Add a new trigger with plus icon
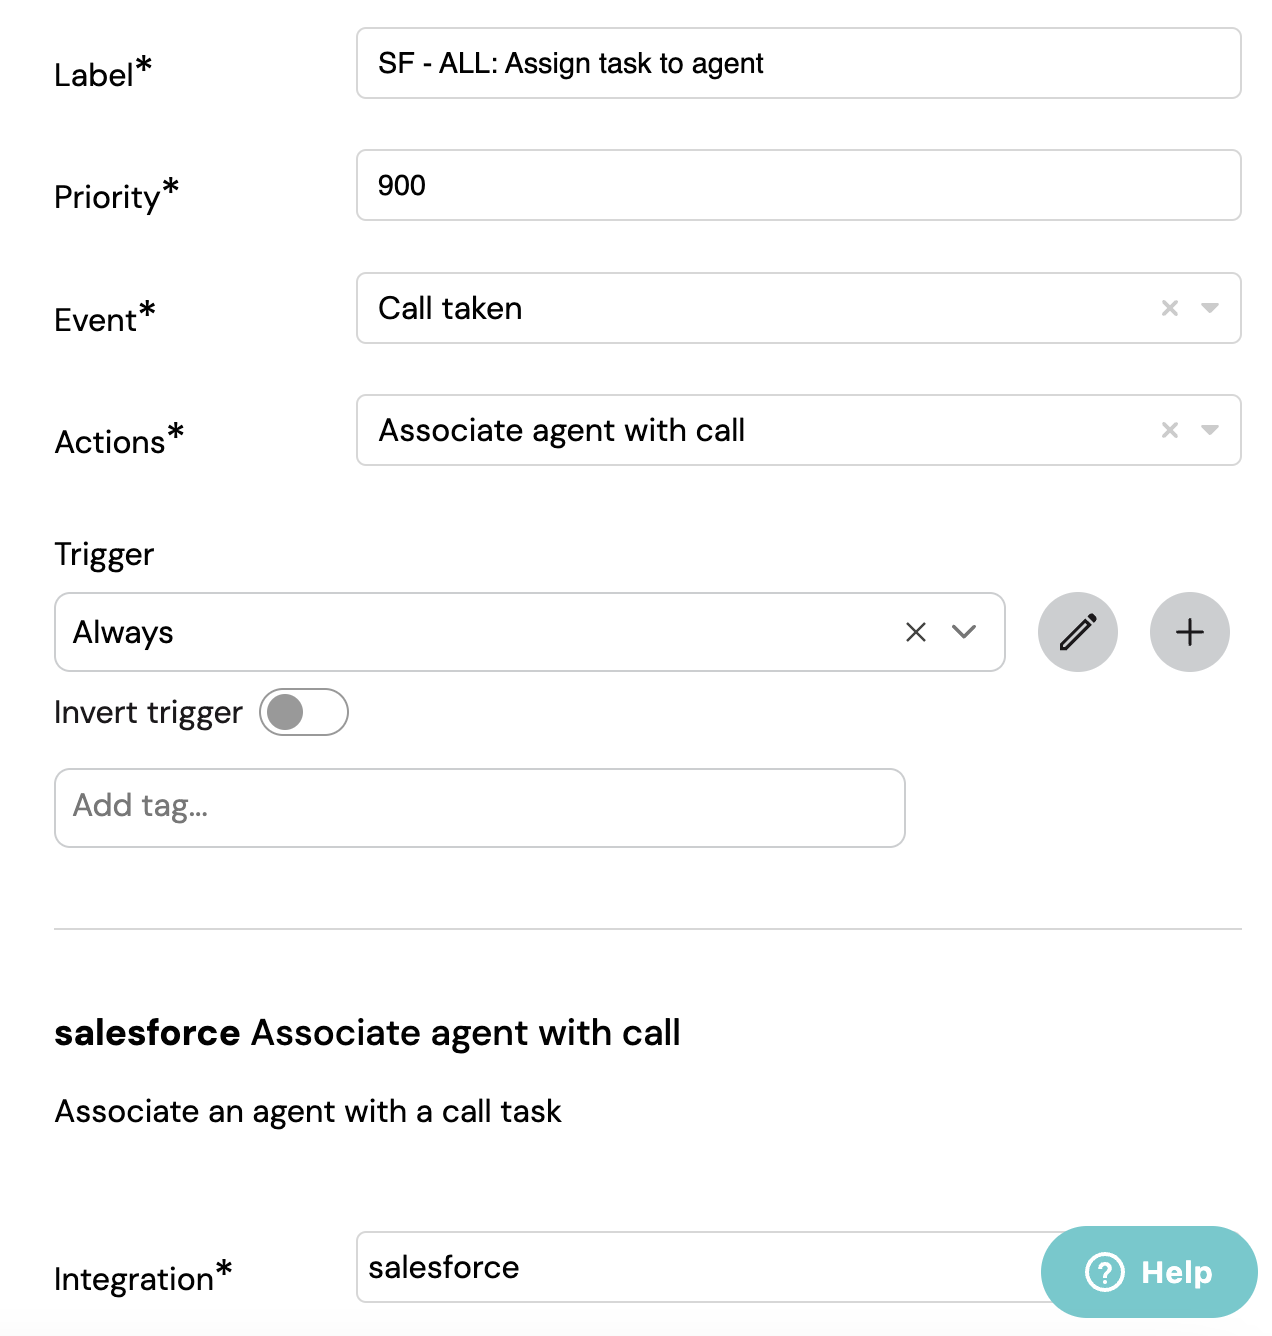The width and height of the screenshot is (1272, 1336). (1190, 632)
